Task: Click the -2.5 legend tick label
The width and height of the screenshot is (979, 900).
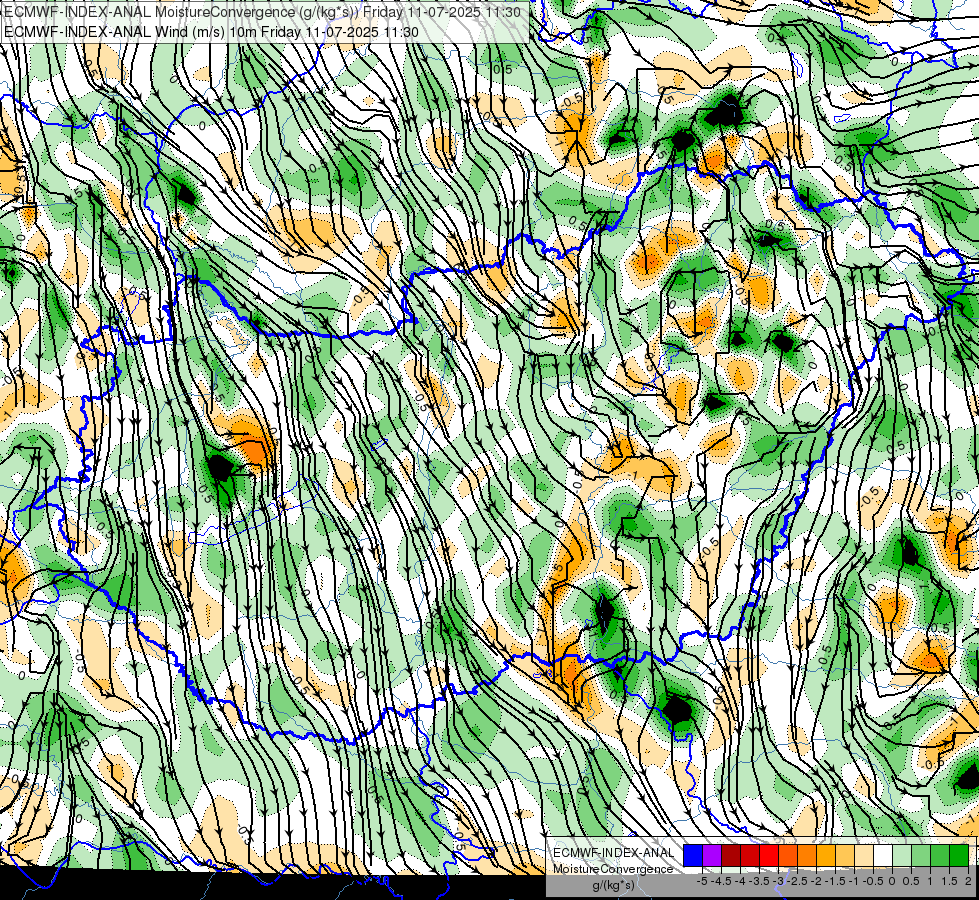Action: coord(797,881)
